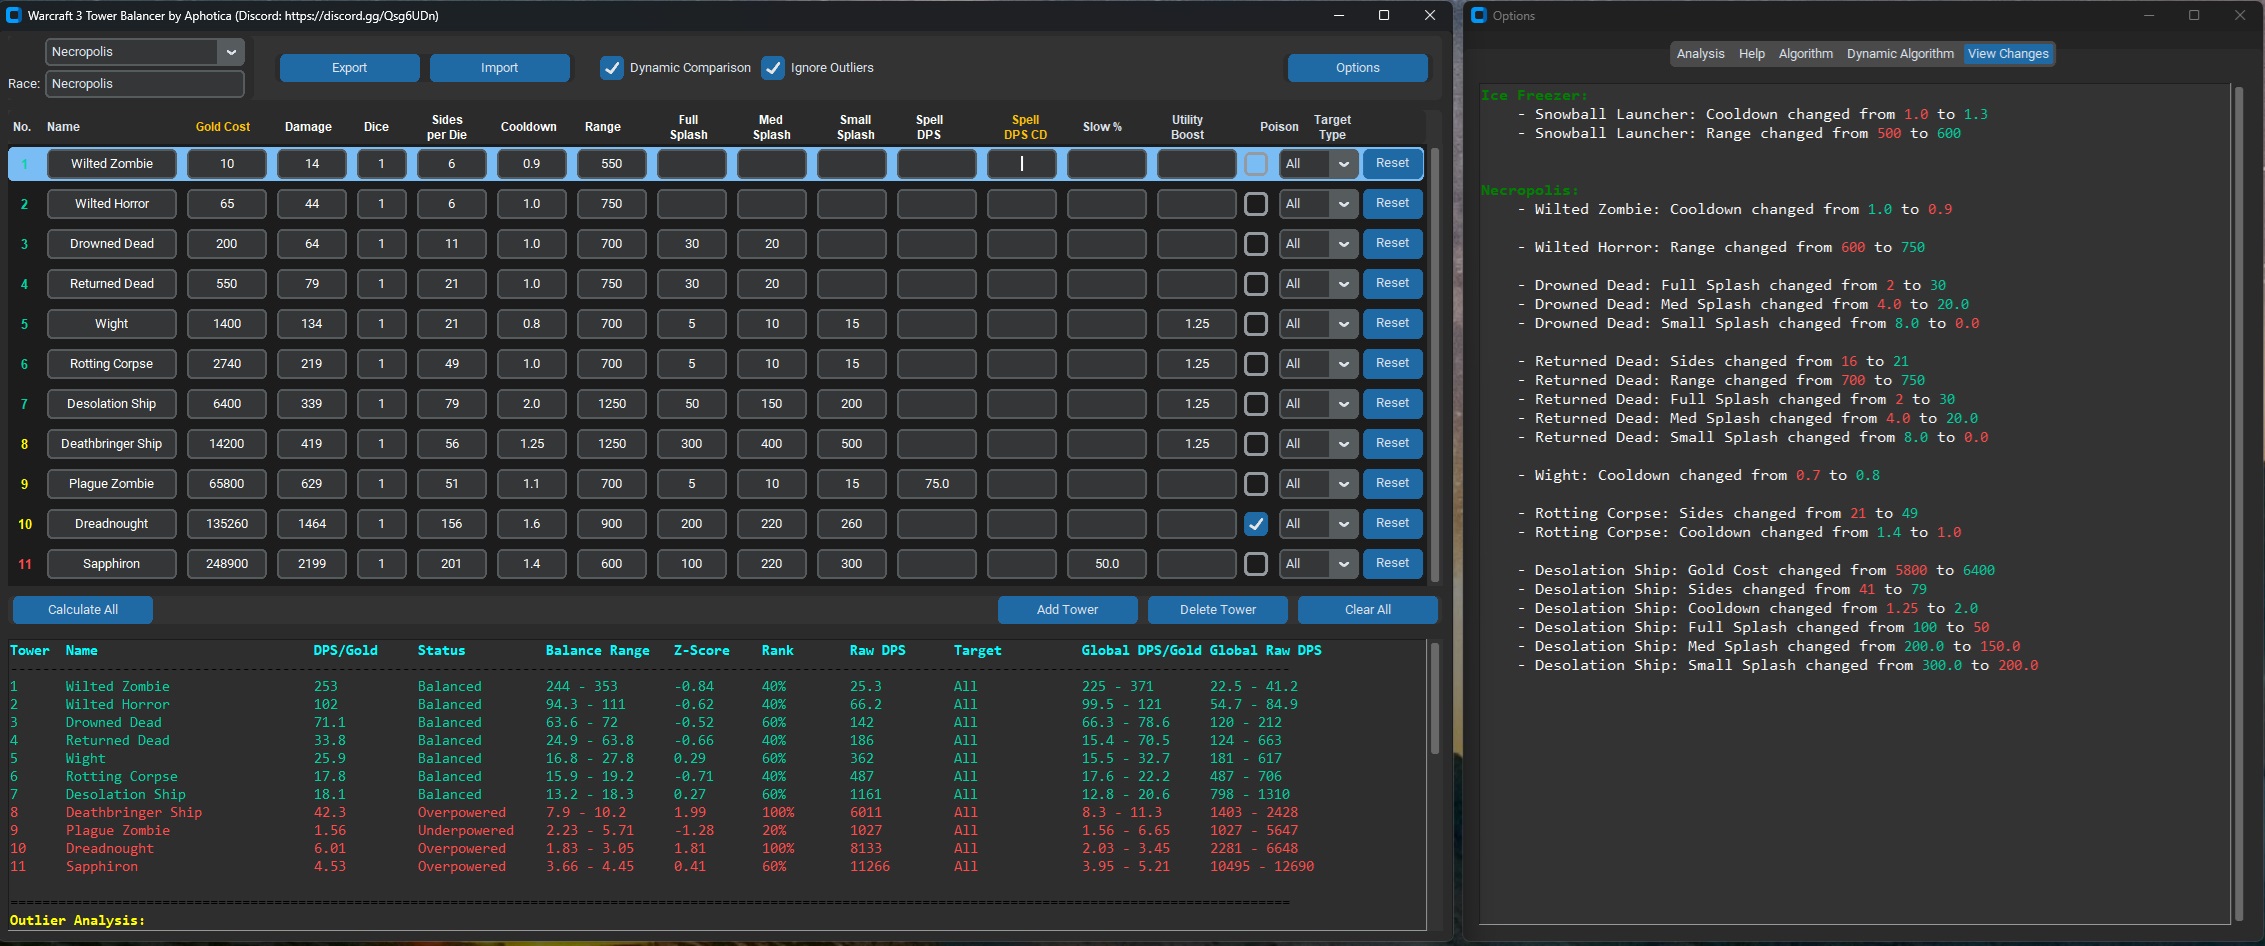The width and height of the screenshot is (2265, 946).
Task: Enable Poison for Wight
Action: 1256,324
